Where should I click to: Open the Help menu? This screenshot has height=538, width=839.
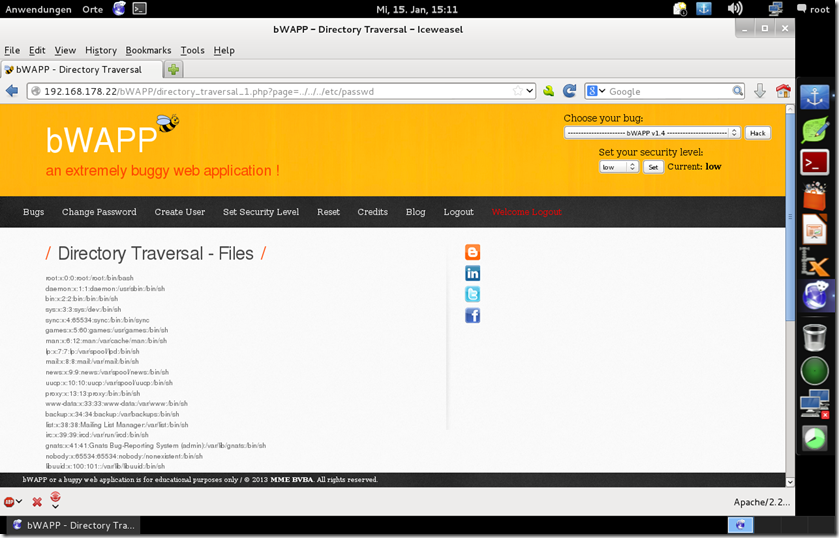pyautogui.click(x=224, y=50)
